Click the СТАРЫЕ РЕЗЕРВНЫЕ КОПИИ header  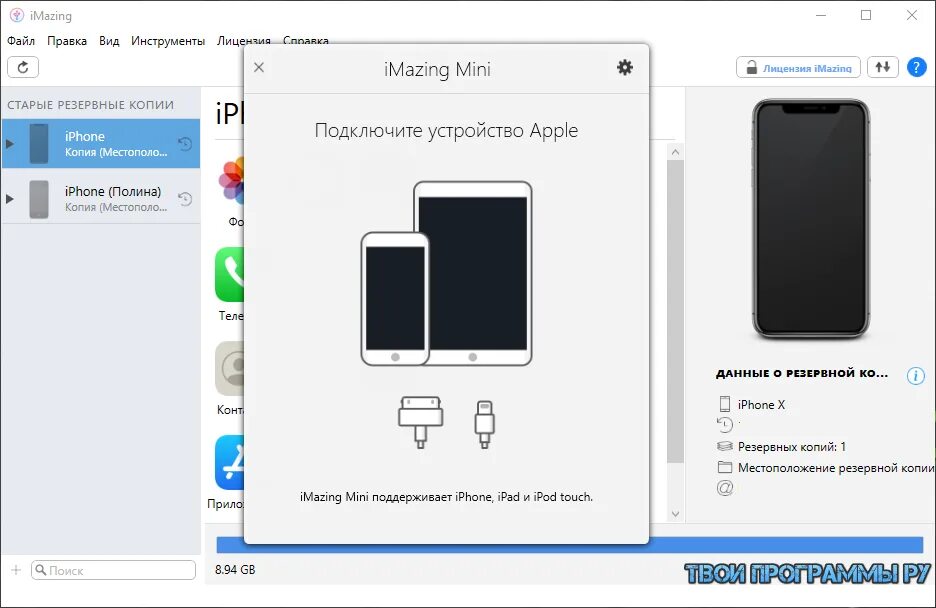pos(91,105)
